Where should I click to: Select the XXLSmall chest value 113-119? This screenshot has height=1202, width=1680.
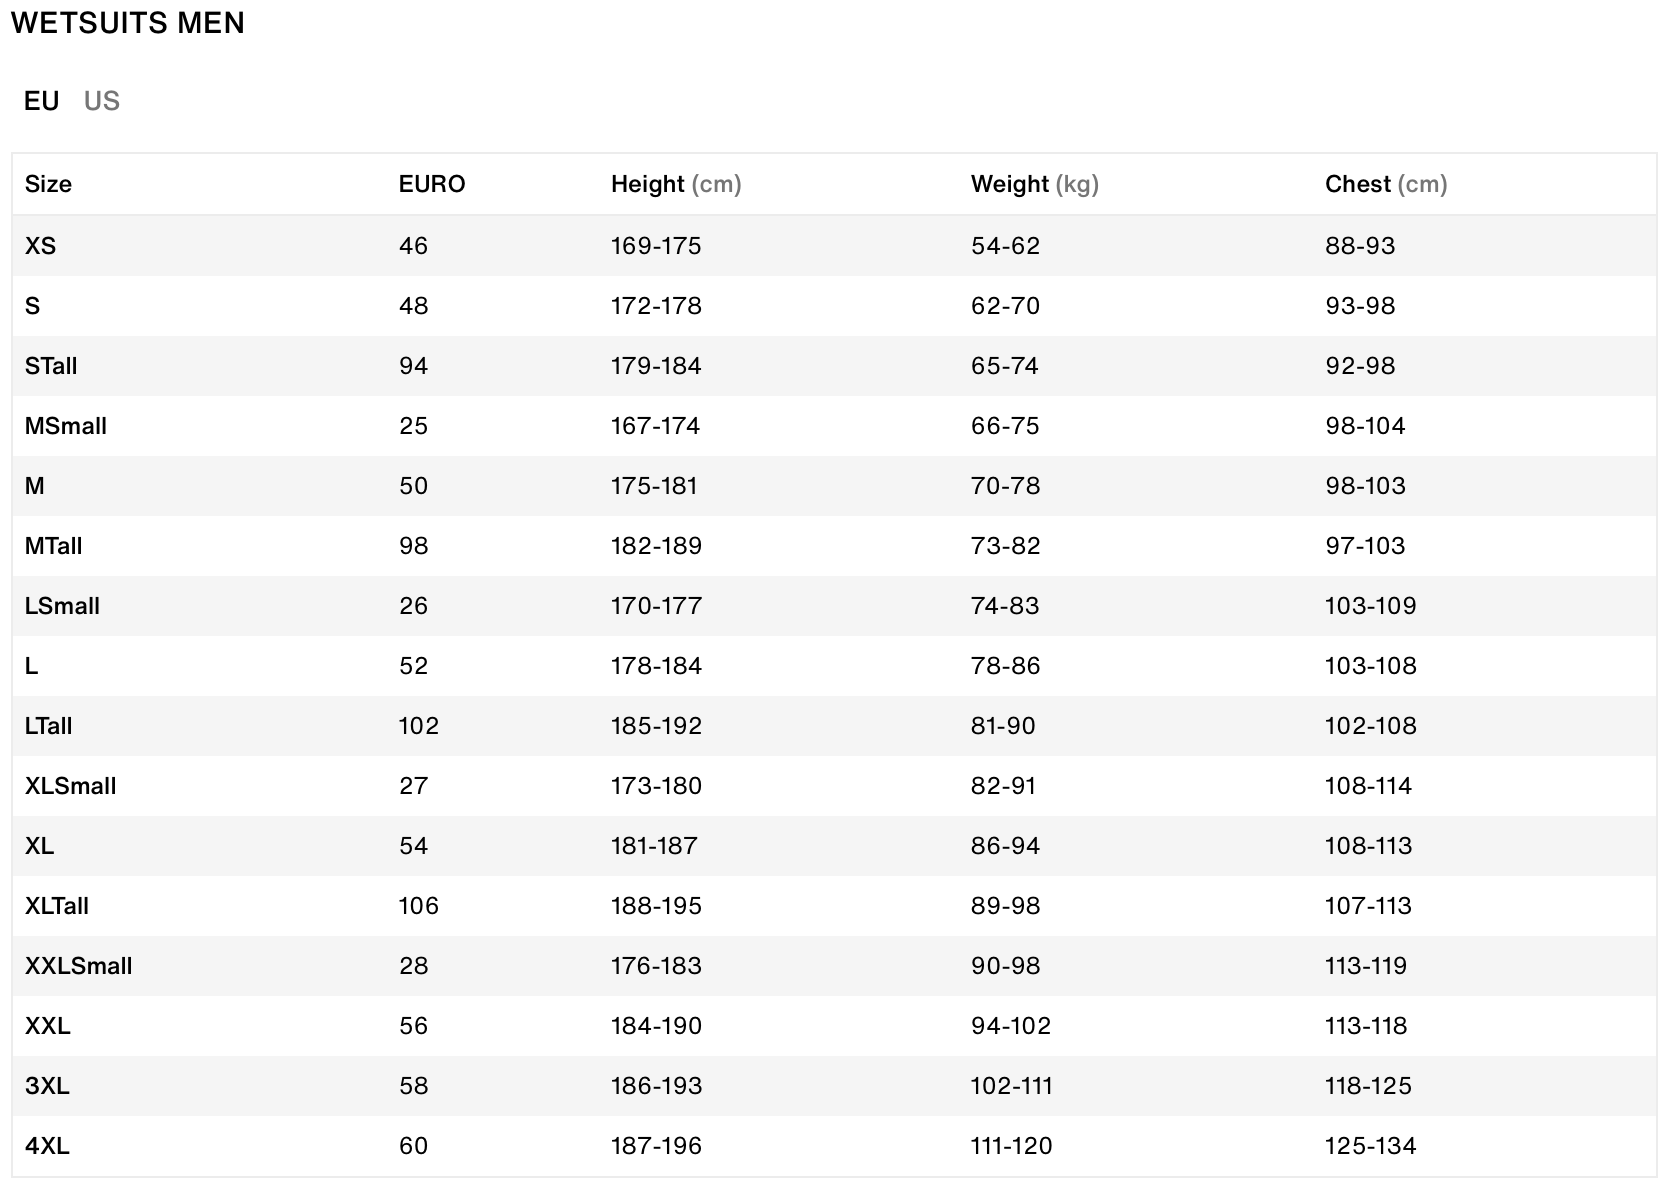point(1366,966)
